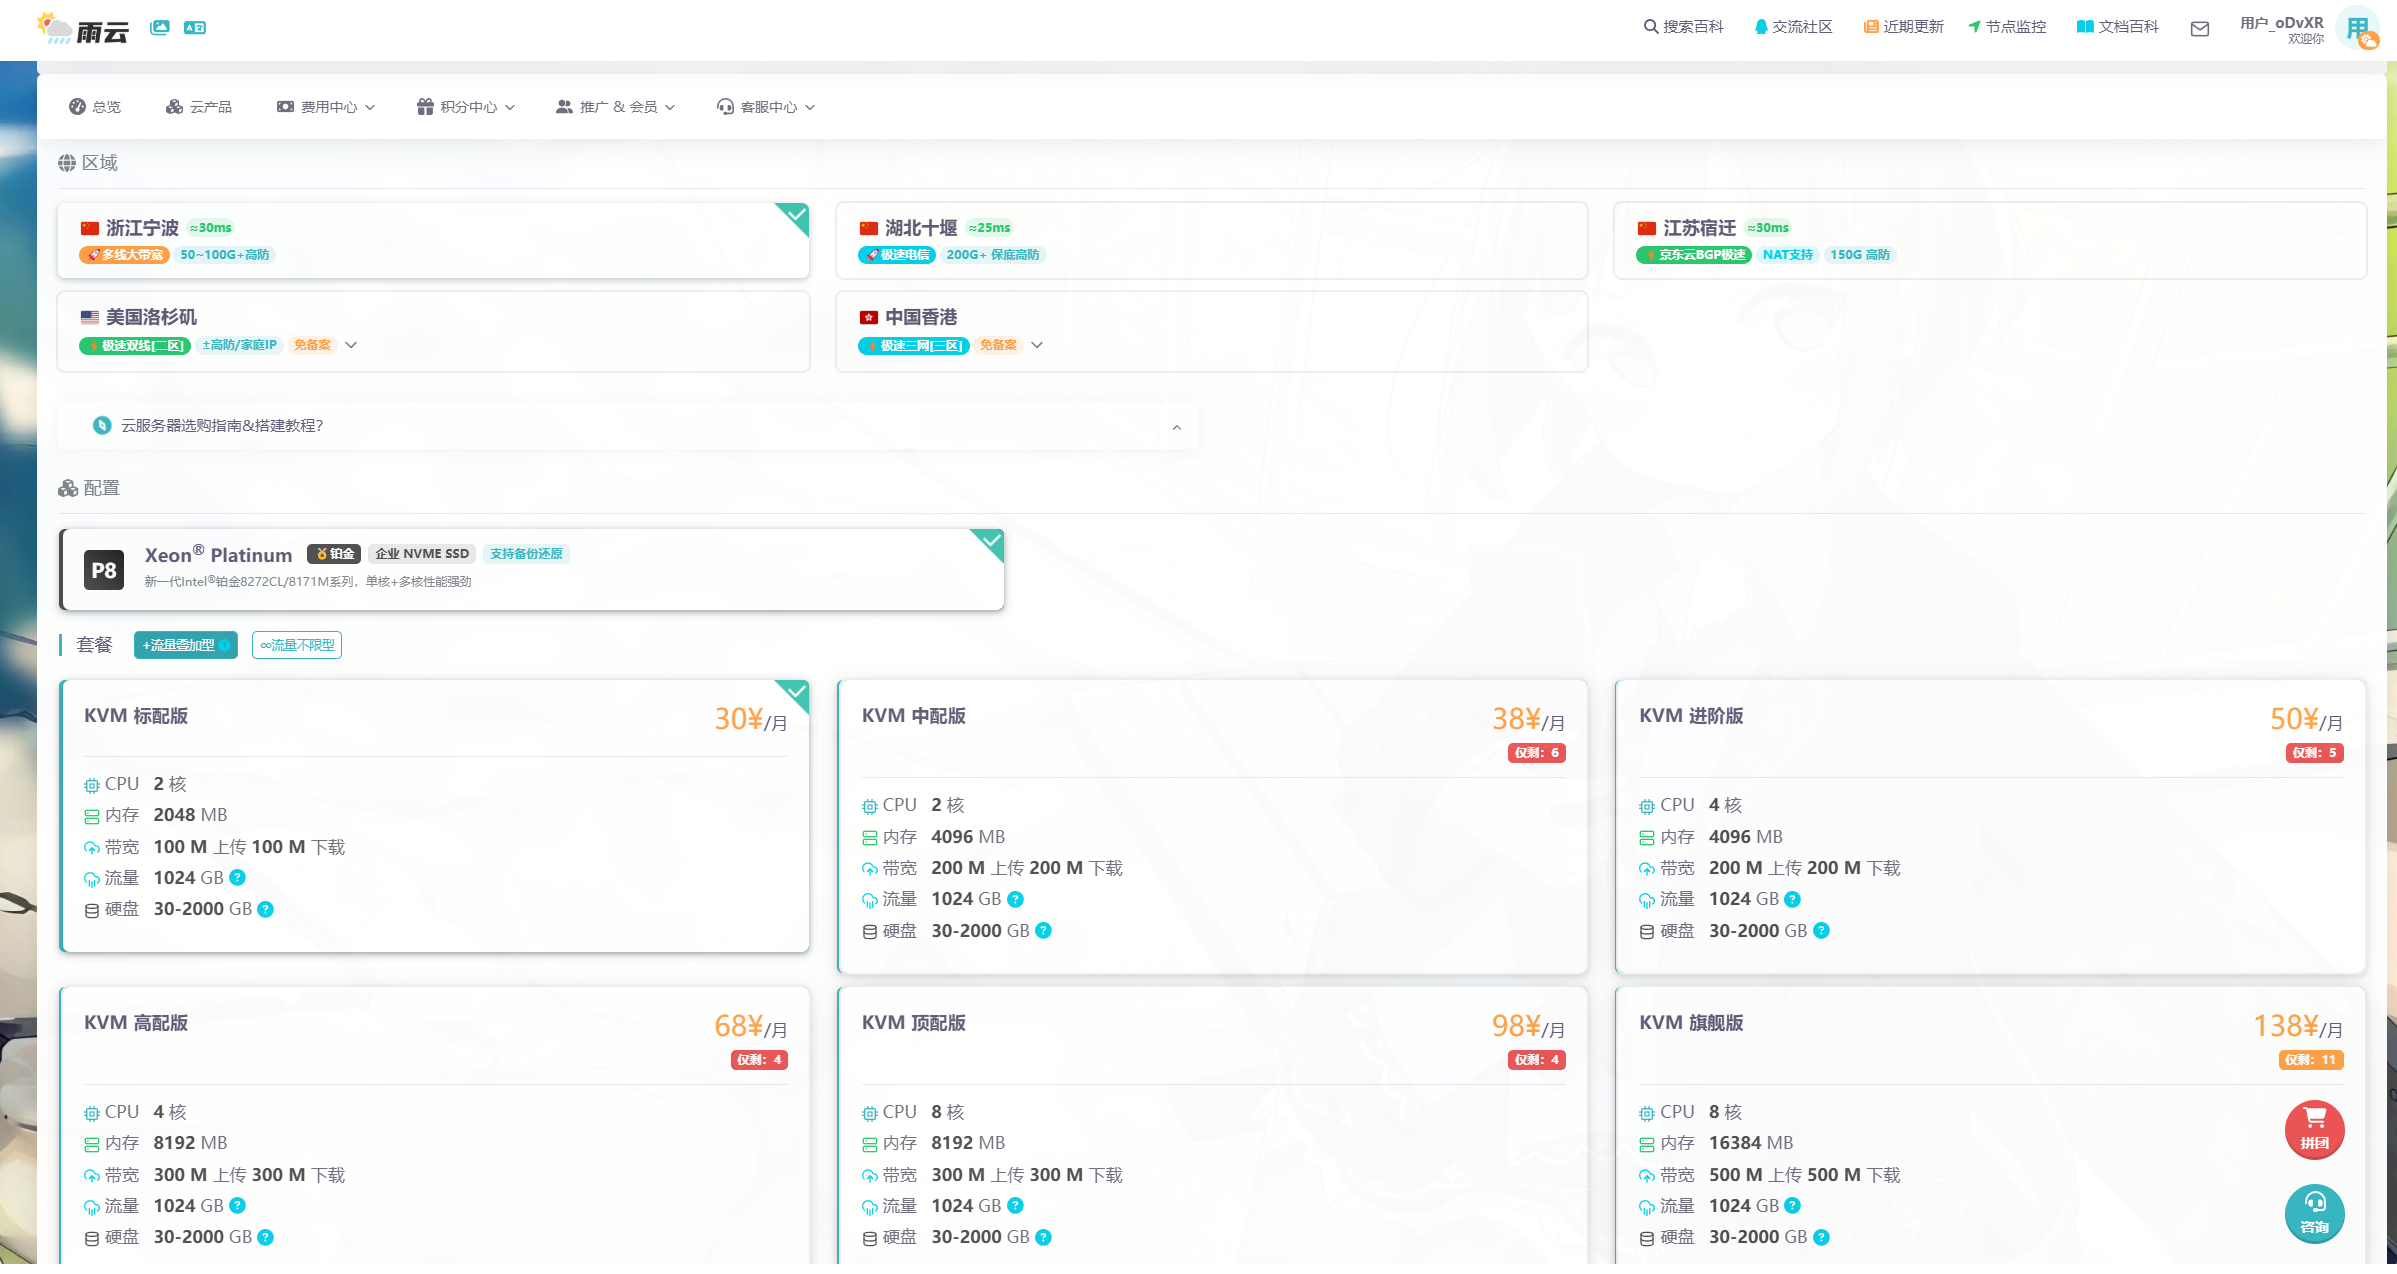2397x1274 pixels.
Task: Click the help icon beside 流量 in KVM 标配版
Action: (238, 878)
